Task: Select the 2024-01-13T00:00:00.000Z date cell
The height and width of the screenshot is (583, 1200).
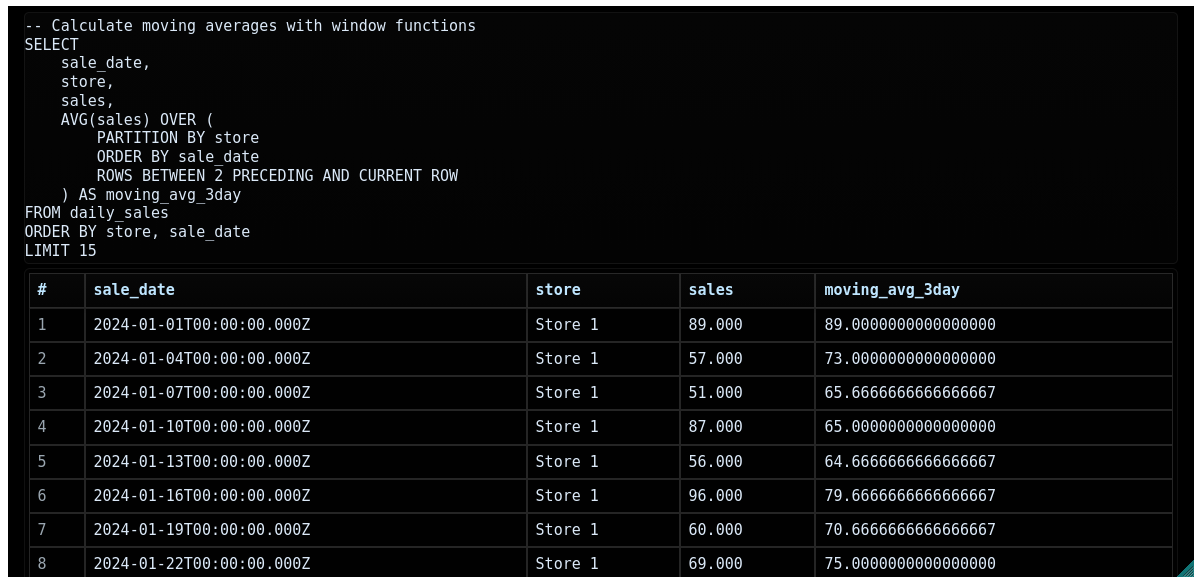Action: click(306, 462)
